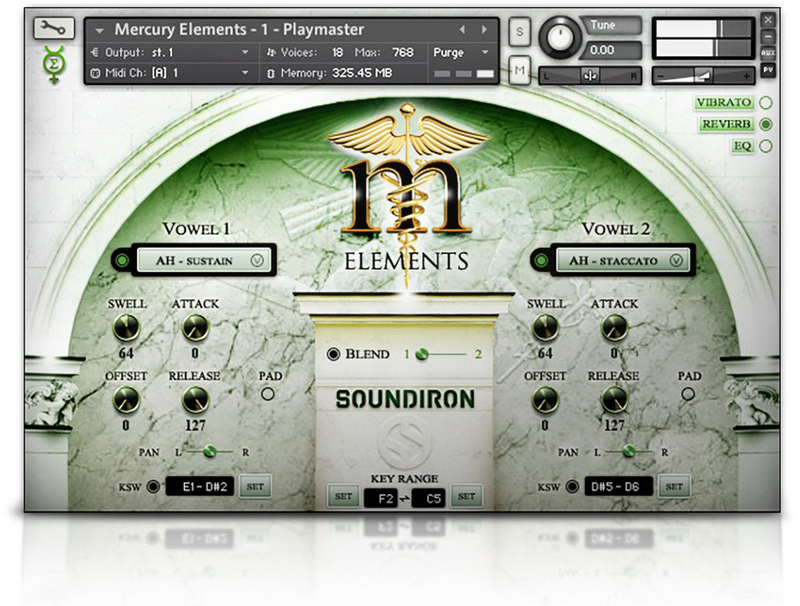Click the E1 - D#2 keyswitch range field

point(200,486)
